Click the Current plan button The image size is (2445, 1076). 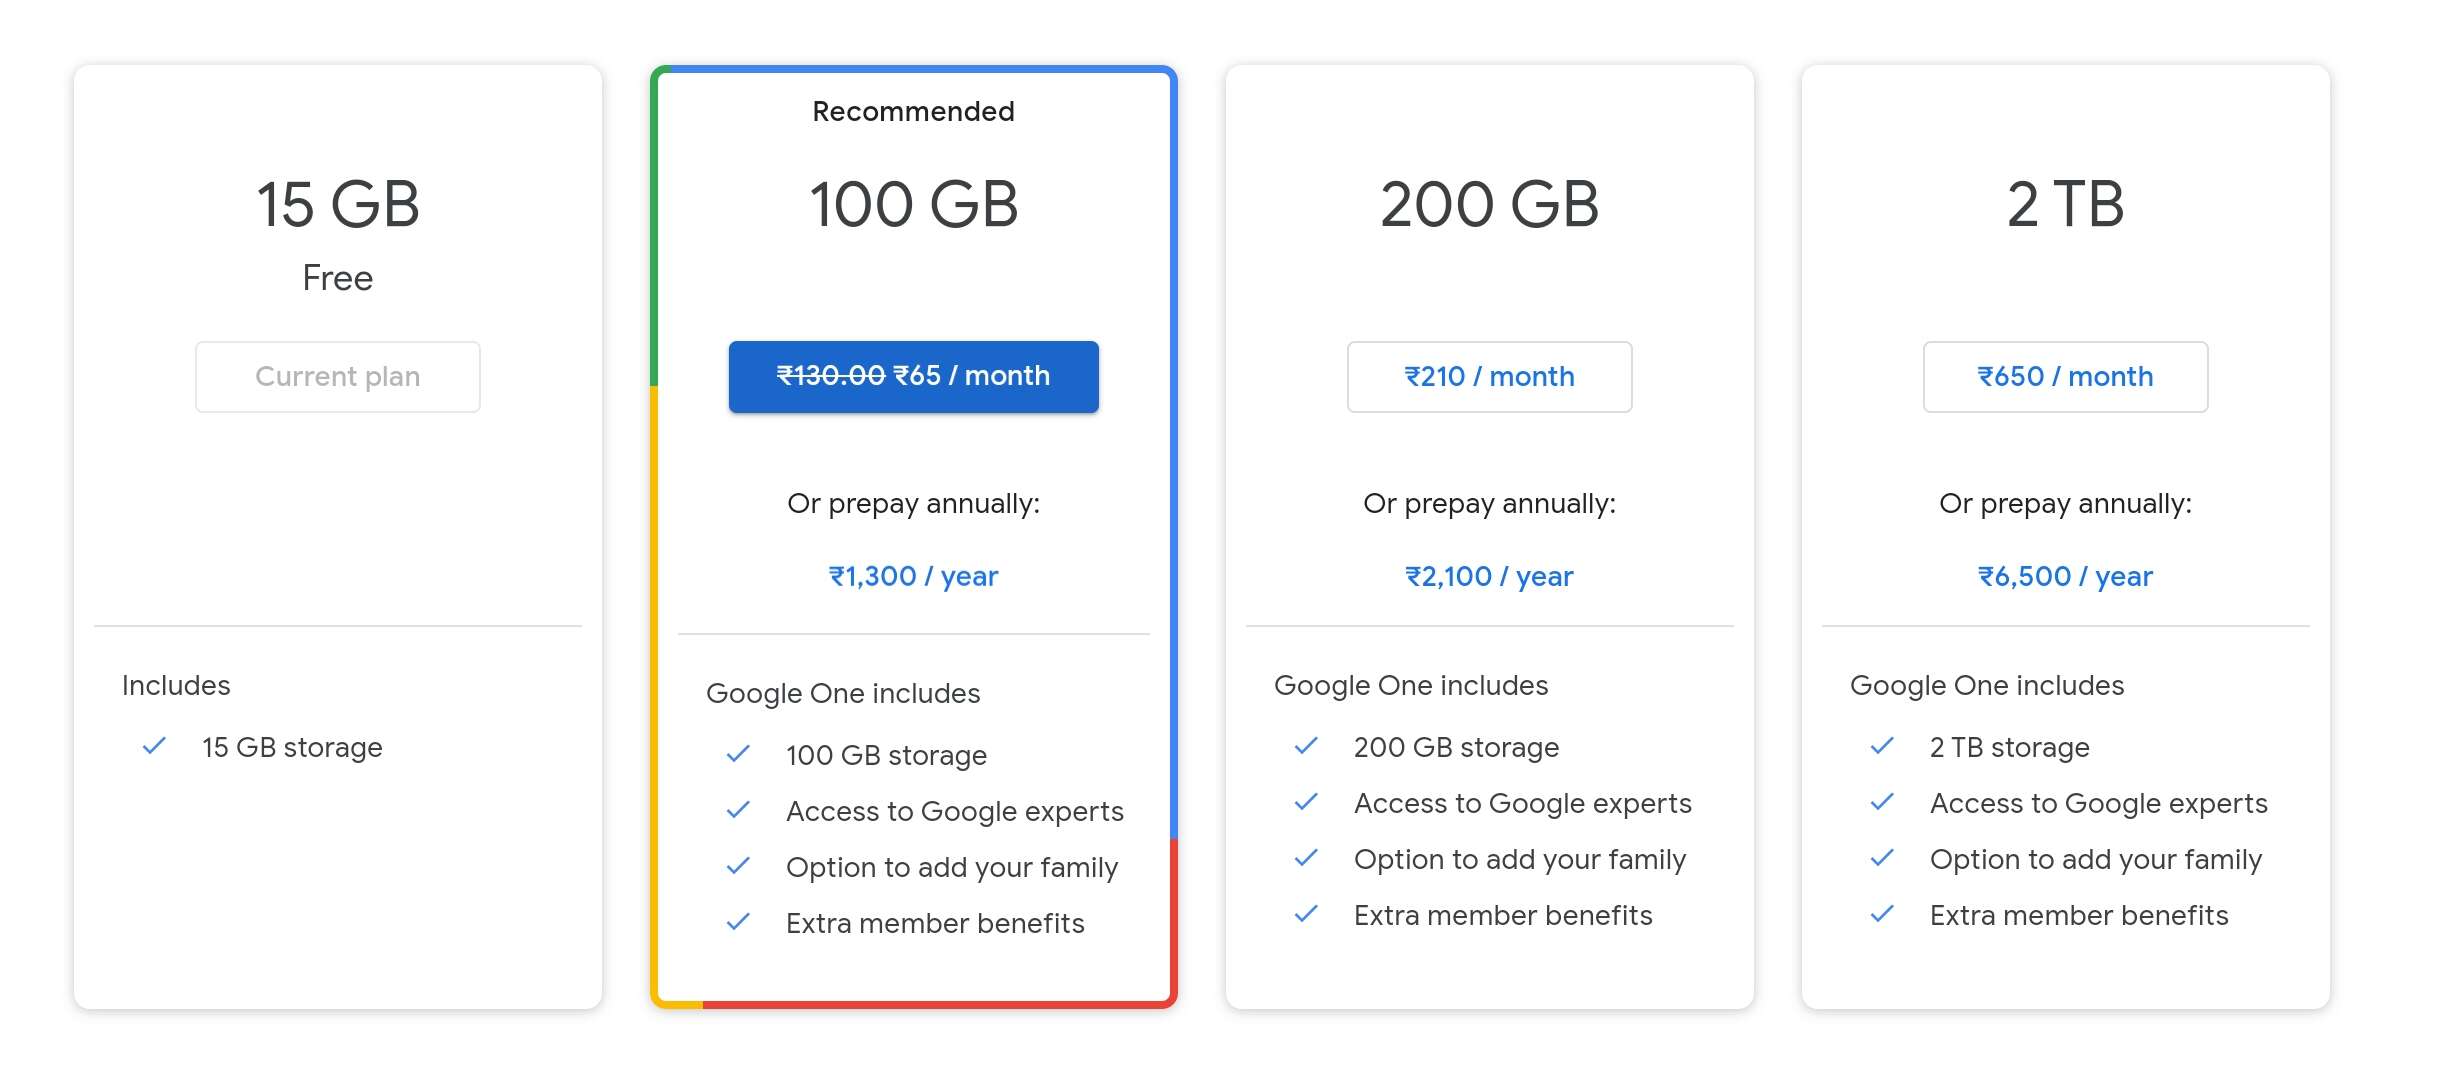(337, 377)
